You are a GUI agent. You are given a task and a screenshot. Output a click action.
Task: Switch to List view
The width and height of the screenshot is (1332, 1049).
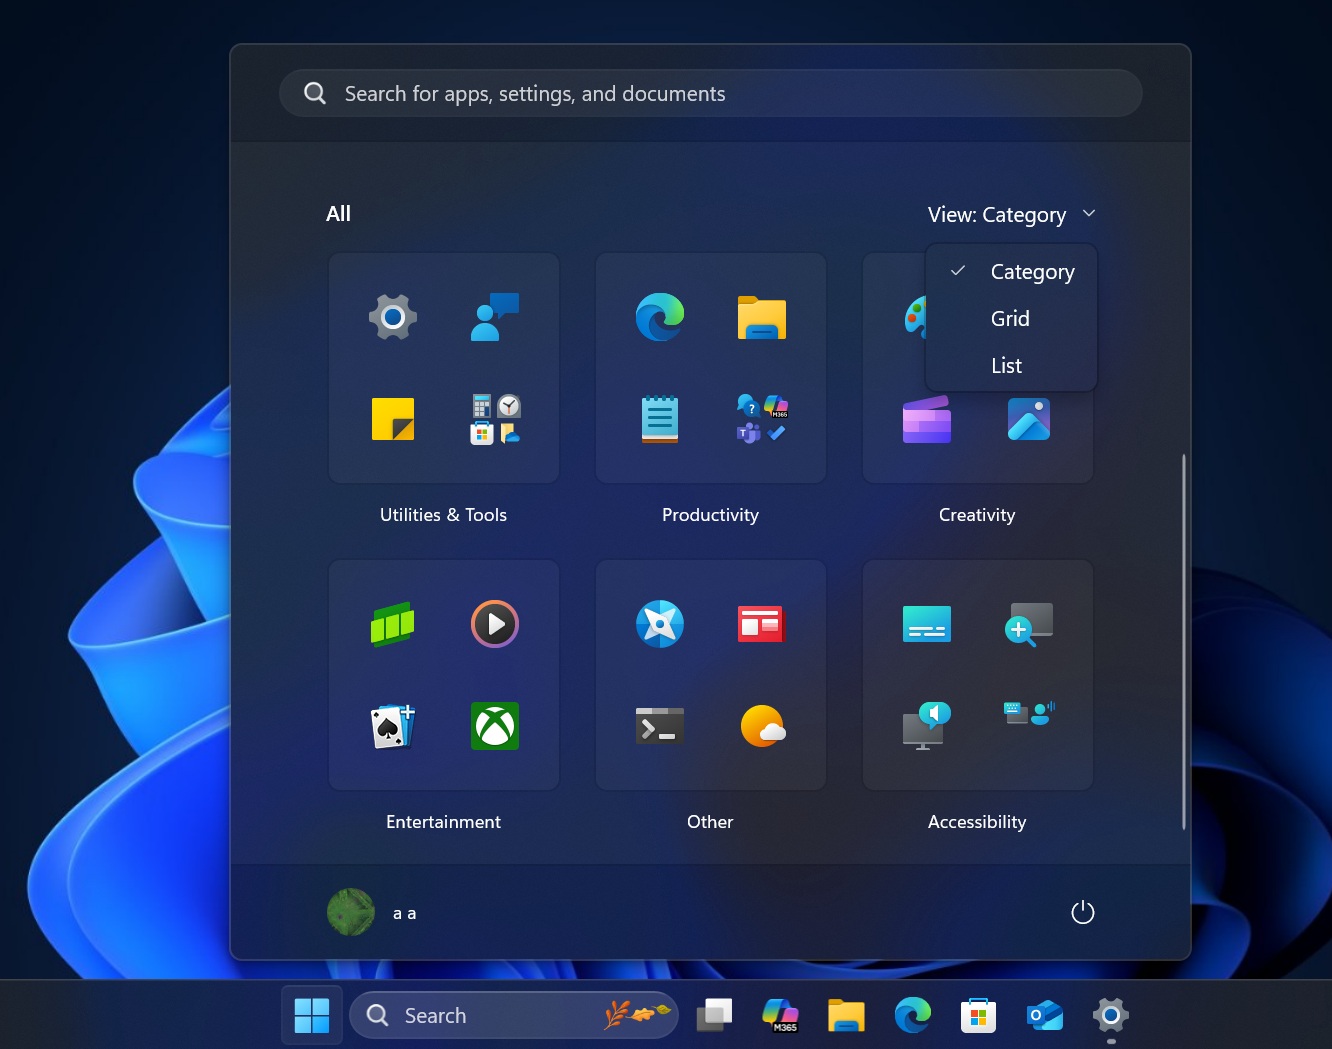pos(1006,365)
